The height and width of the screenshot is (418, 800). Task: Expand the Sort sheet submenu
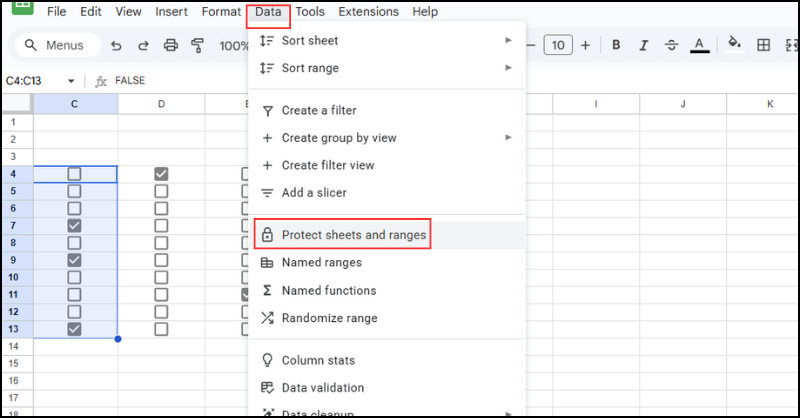coord(508,41)
